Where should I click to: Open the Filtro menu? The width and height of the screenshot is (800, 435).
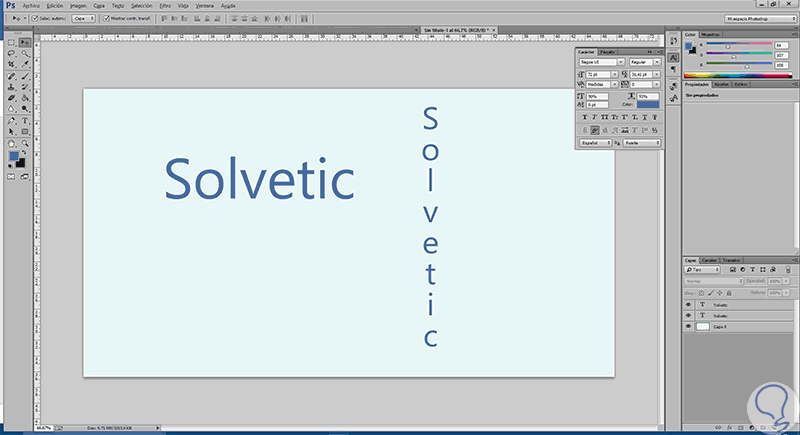point(165,6)
